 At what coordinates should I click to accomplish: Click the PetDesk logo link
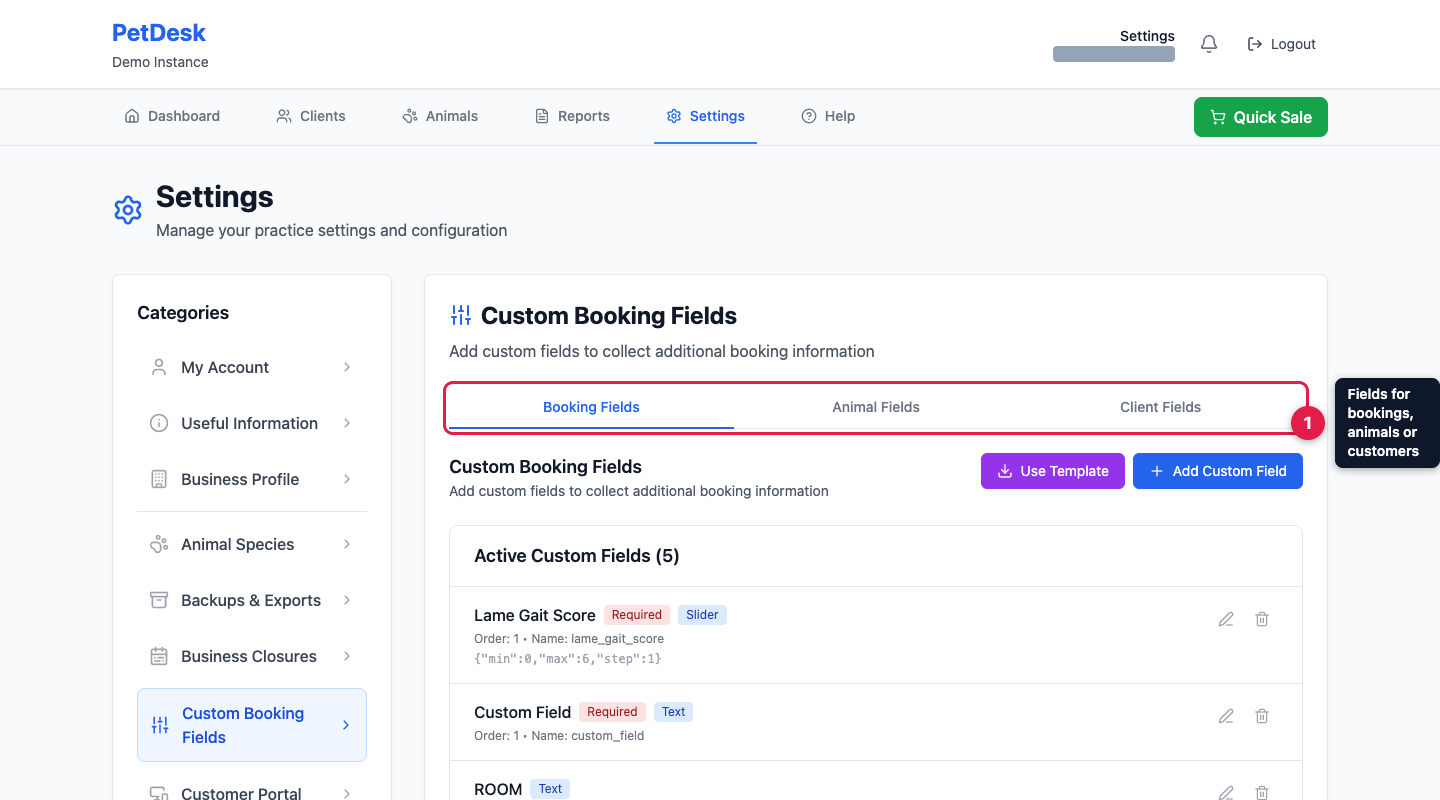tap(159, 32)
